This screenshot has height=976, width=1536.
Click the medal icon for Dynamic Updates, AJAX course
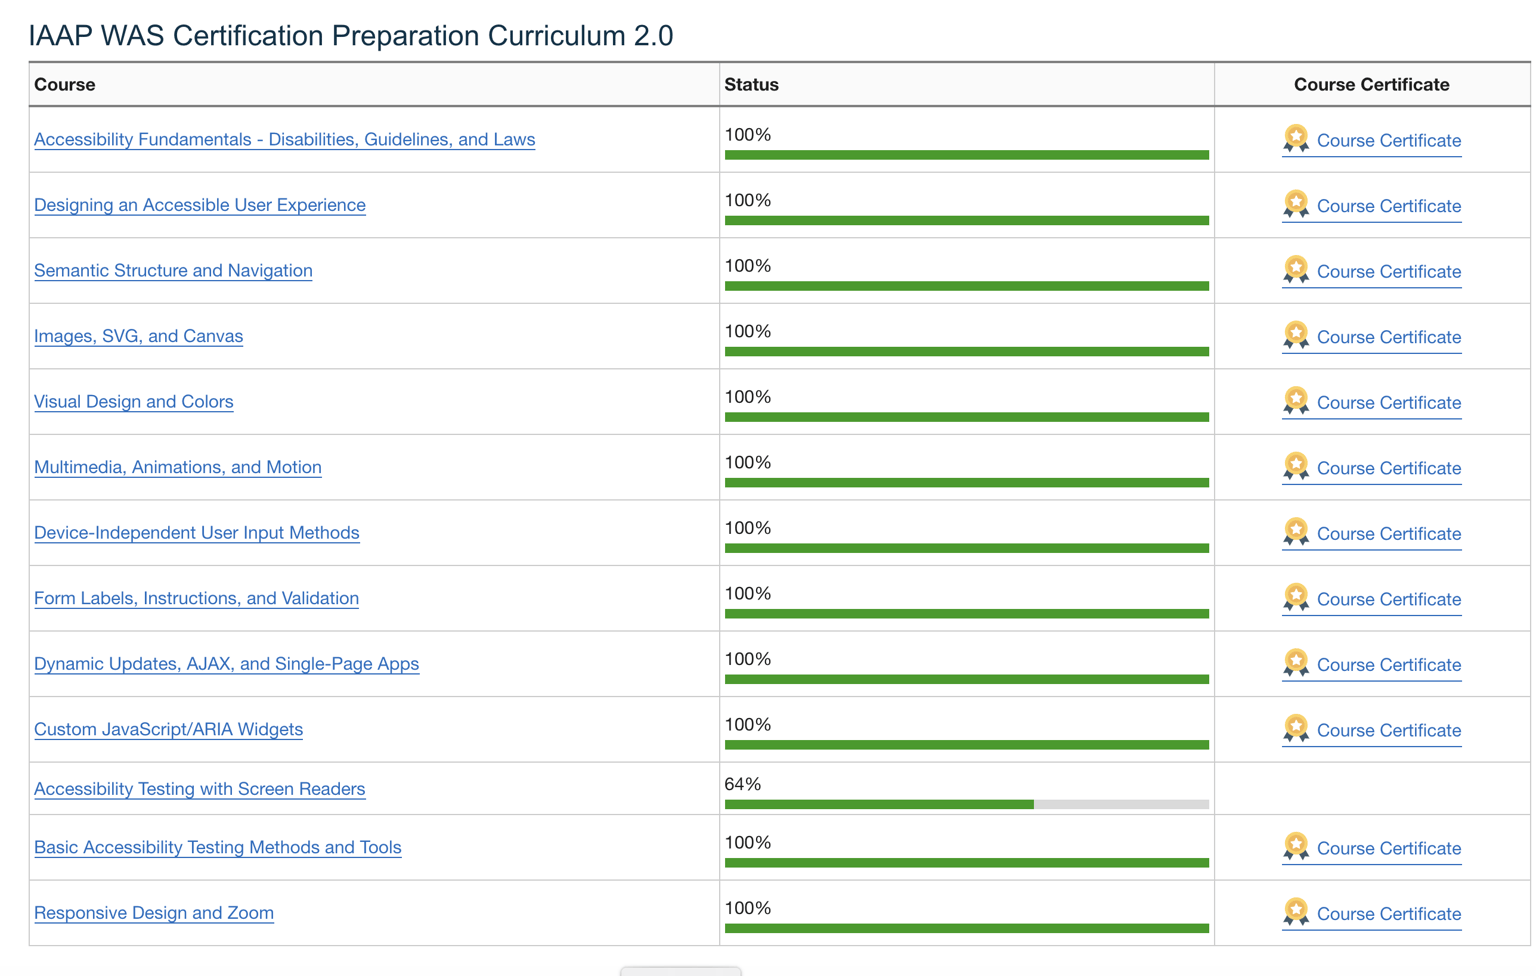click(1296, 663)
